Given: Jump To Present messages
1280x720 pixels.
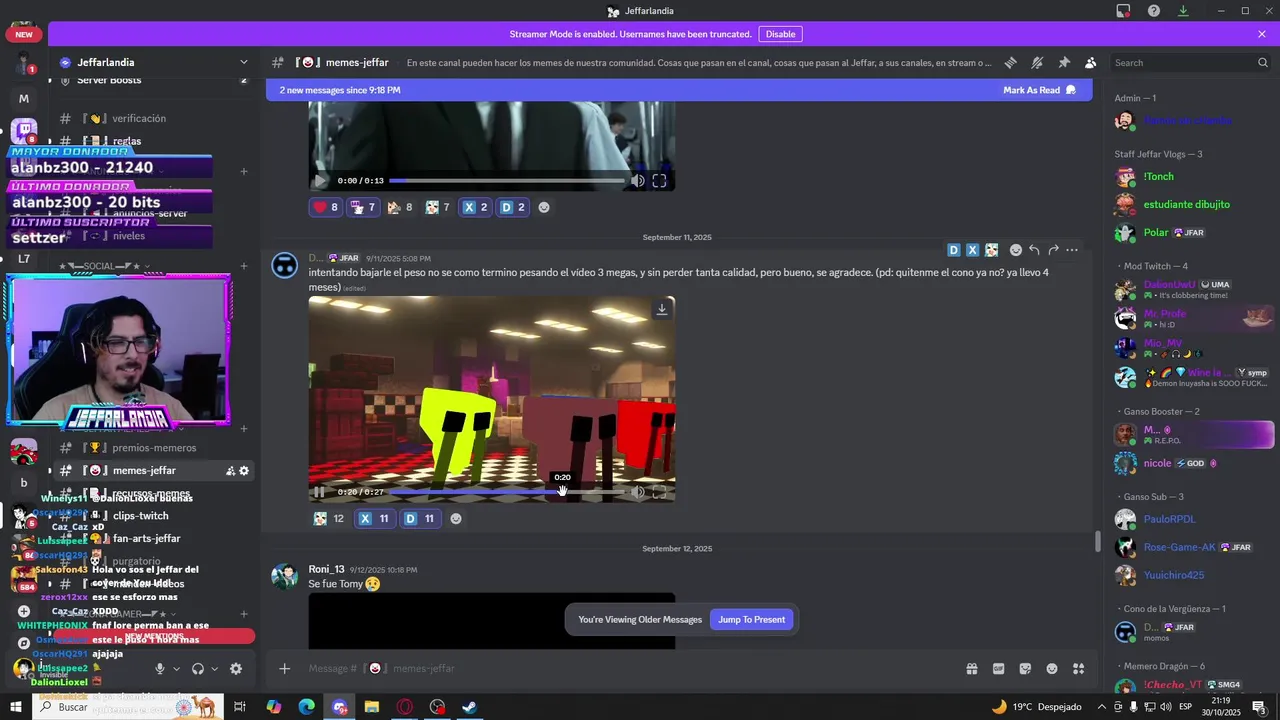Looking at the screenshot, I should [752, 619].
